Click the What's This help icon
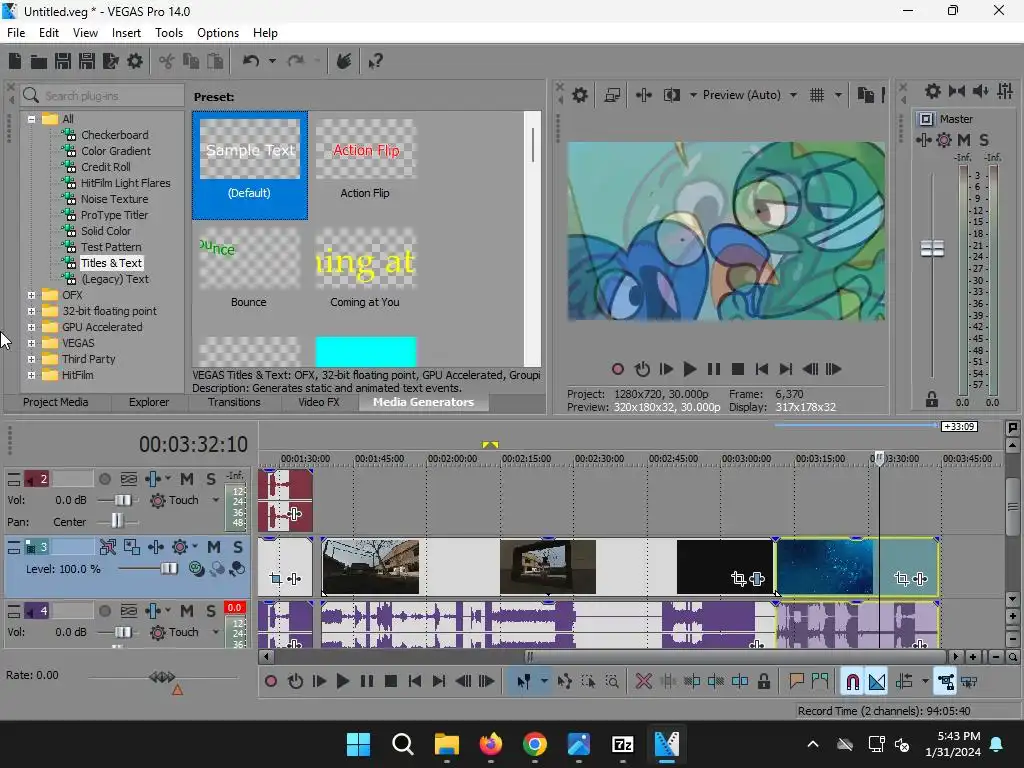Image resolution: width=1024 pixels, height=768 pixels. point(376,61)
